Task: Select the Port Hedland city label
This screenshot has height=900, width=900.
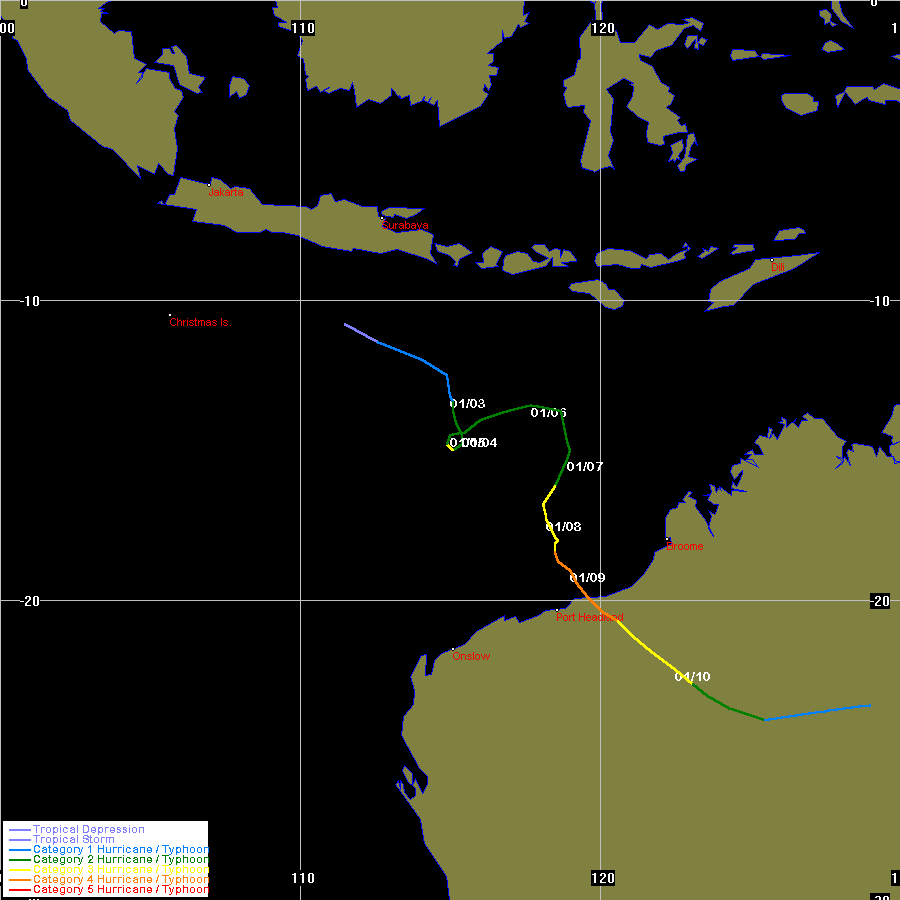Action: (590, 618)
